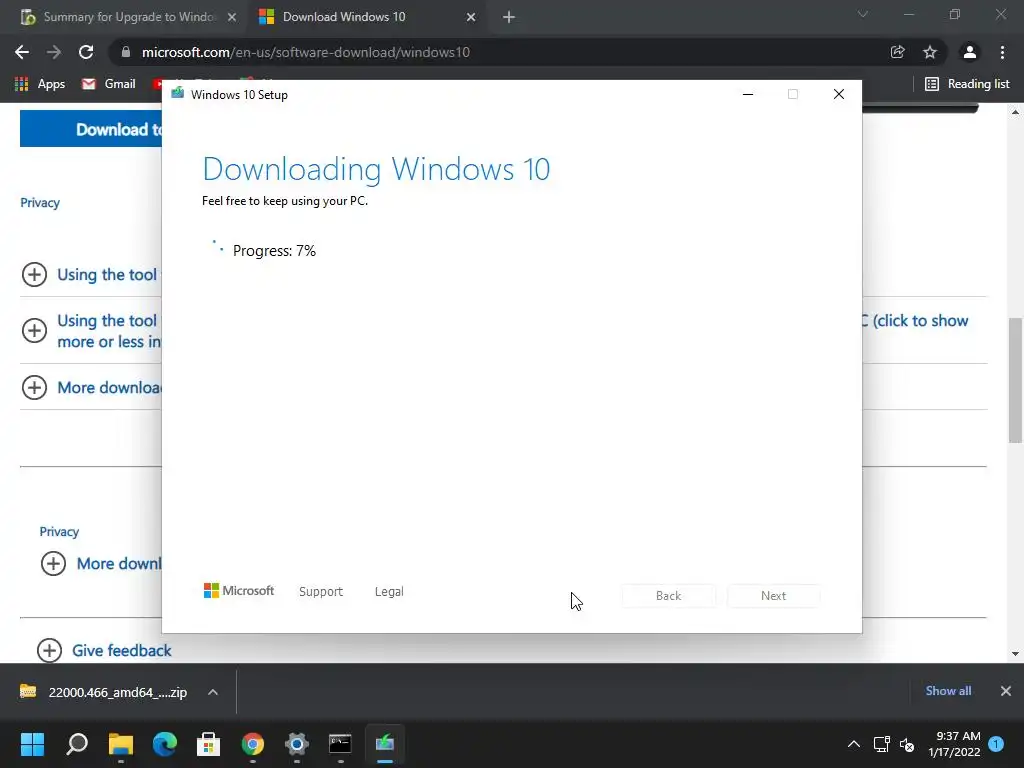Screen dimensions: 1024x768
Task: Click the Back button in Setup
Action: click(x=669, y=596)
